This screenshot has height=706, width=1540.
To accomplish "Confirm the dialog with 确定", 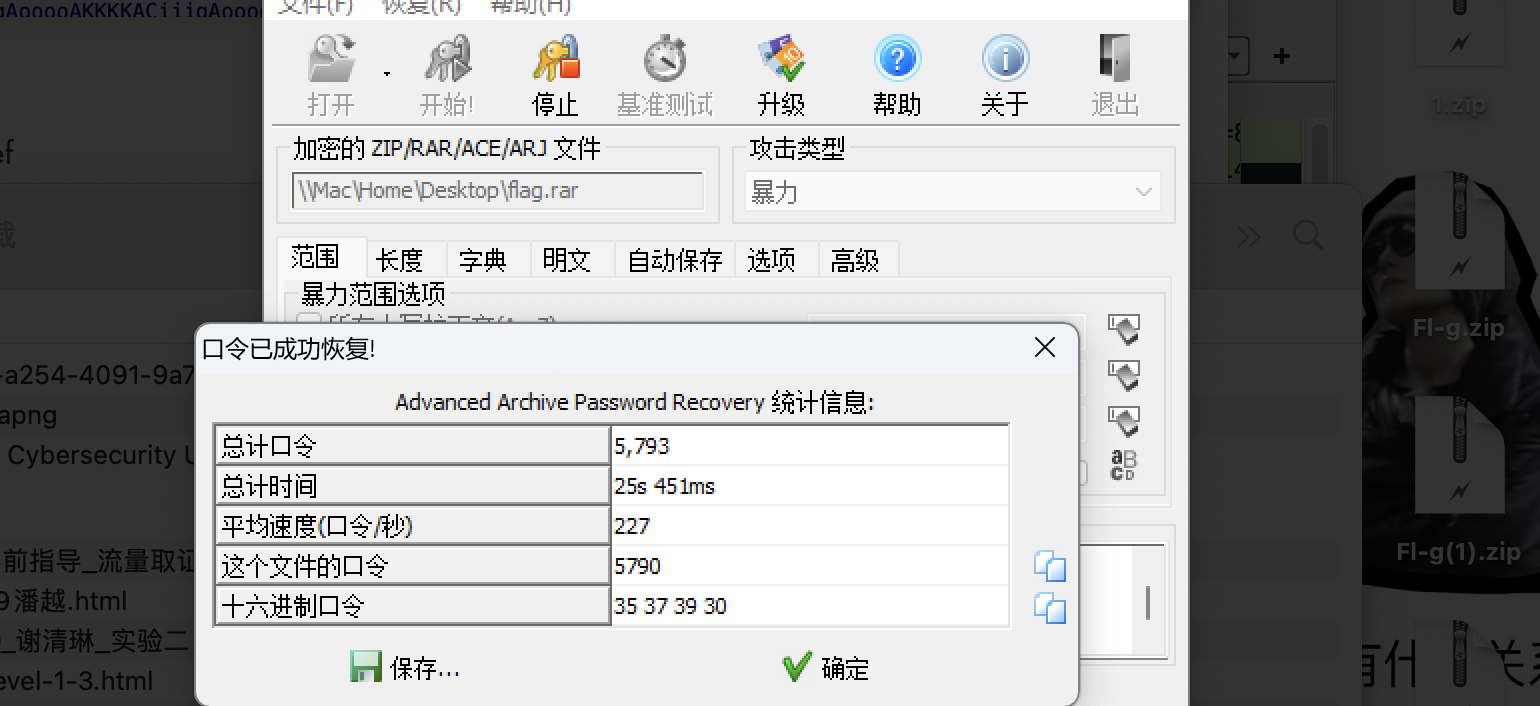I will point(825,668).
